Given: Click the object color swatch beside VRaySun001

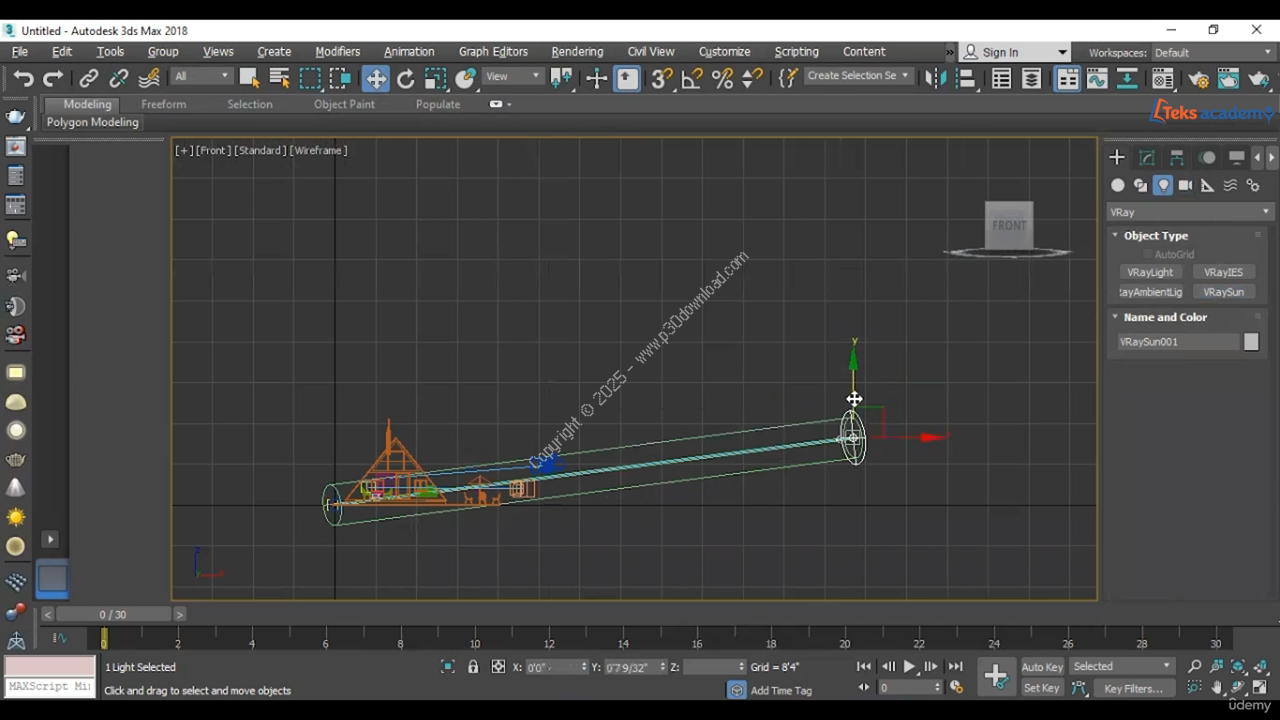Looking at the screenshot, I should pyautogui.click(x=1251, y=342).
